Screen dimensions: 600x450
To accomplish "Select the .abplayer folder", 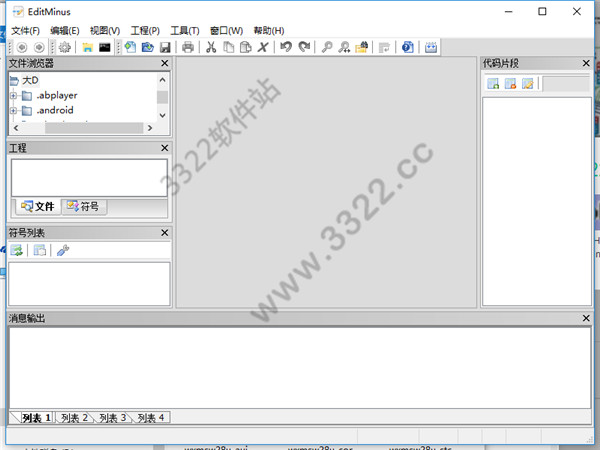I will point(57,95).
